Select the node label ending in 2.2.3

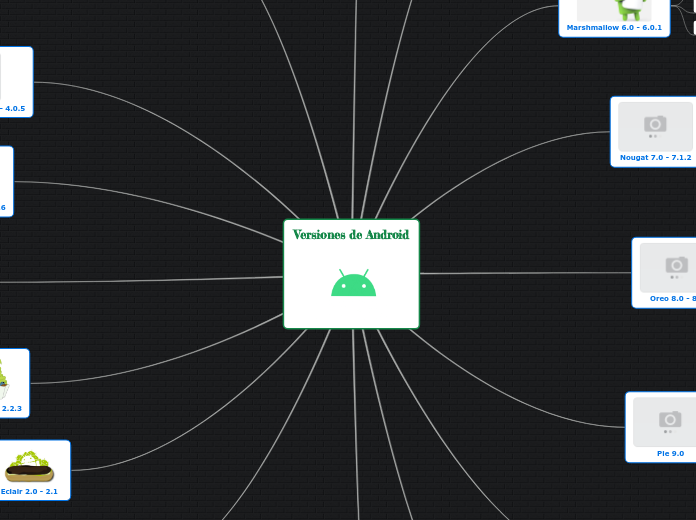click(12, 409)
